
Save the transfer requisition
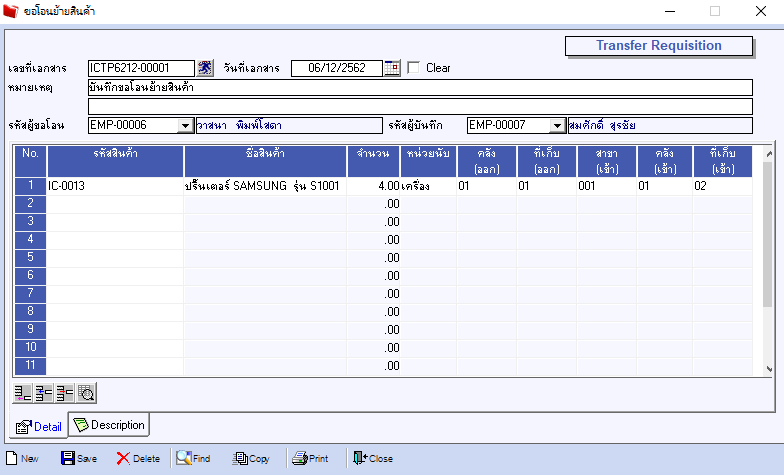(79, 458)
